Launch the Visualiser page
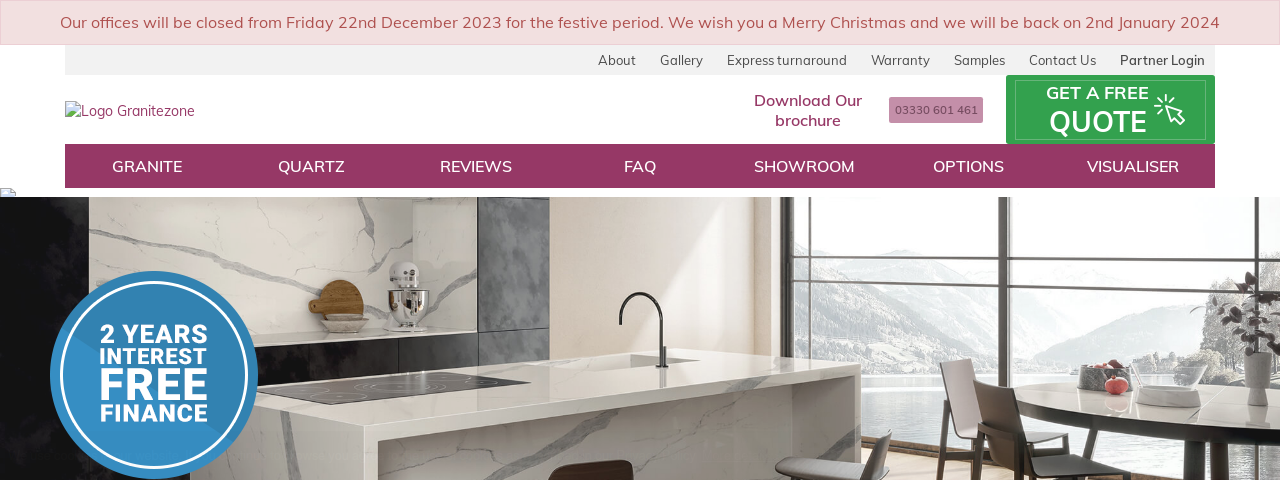Screen dimensions: 1280x480 pyautogui.click(x=1133, y=166)
